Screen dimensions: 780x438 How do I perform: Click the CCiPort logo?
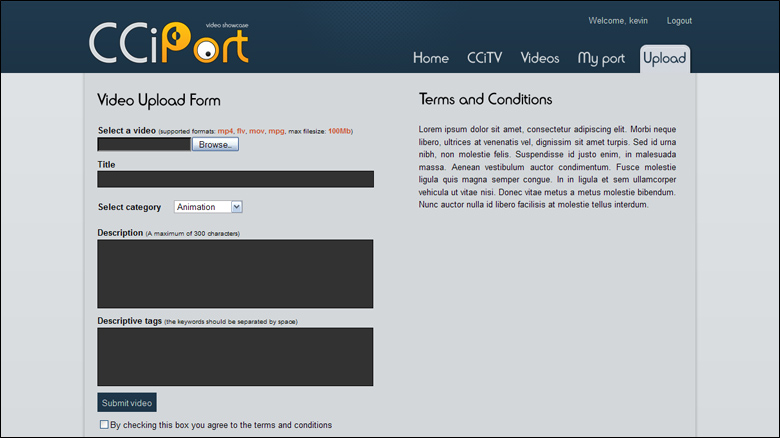(x=168, y=42)
